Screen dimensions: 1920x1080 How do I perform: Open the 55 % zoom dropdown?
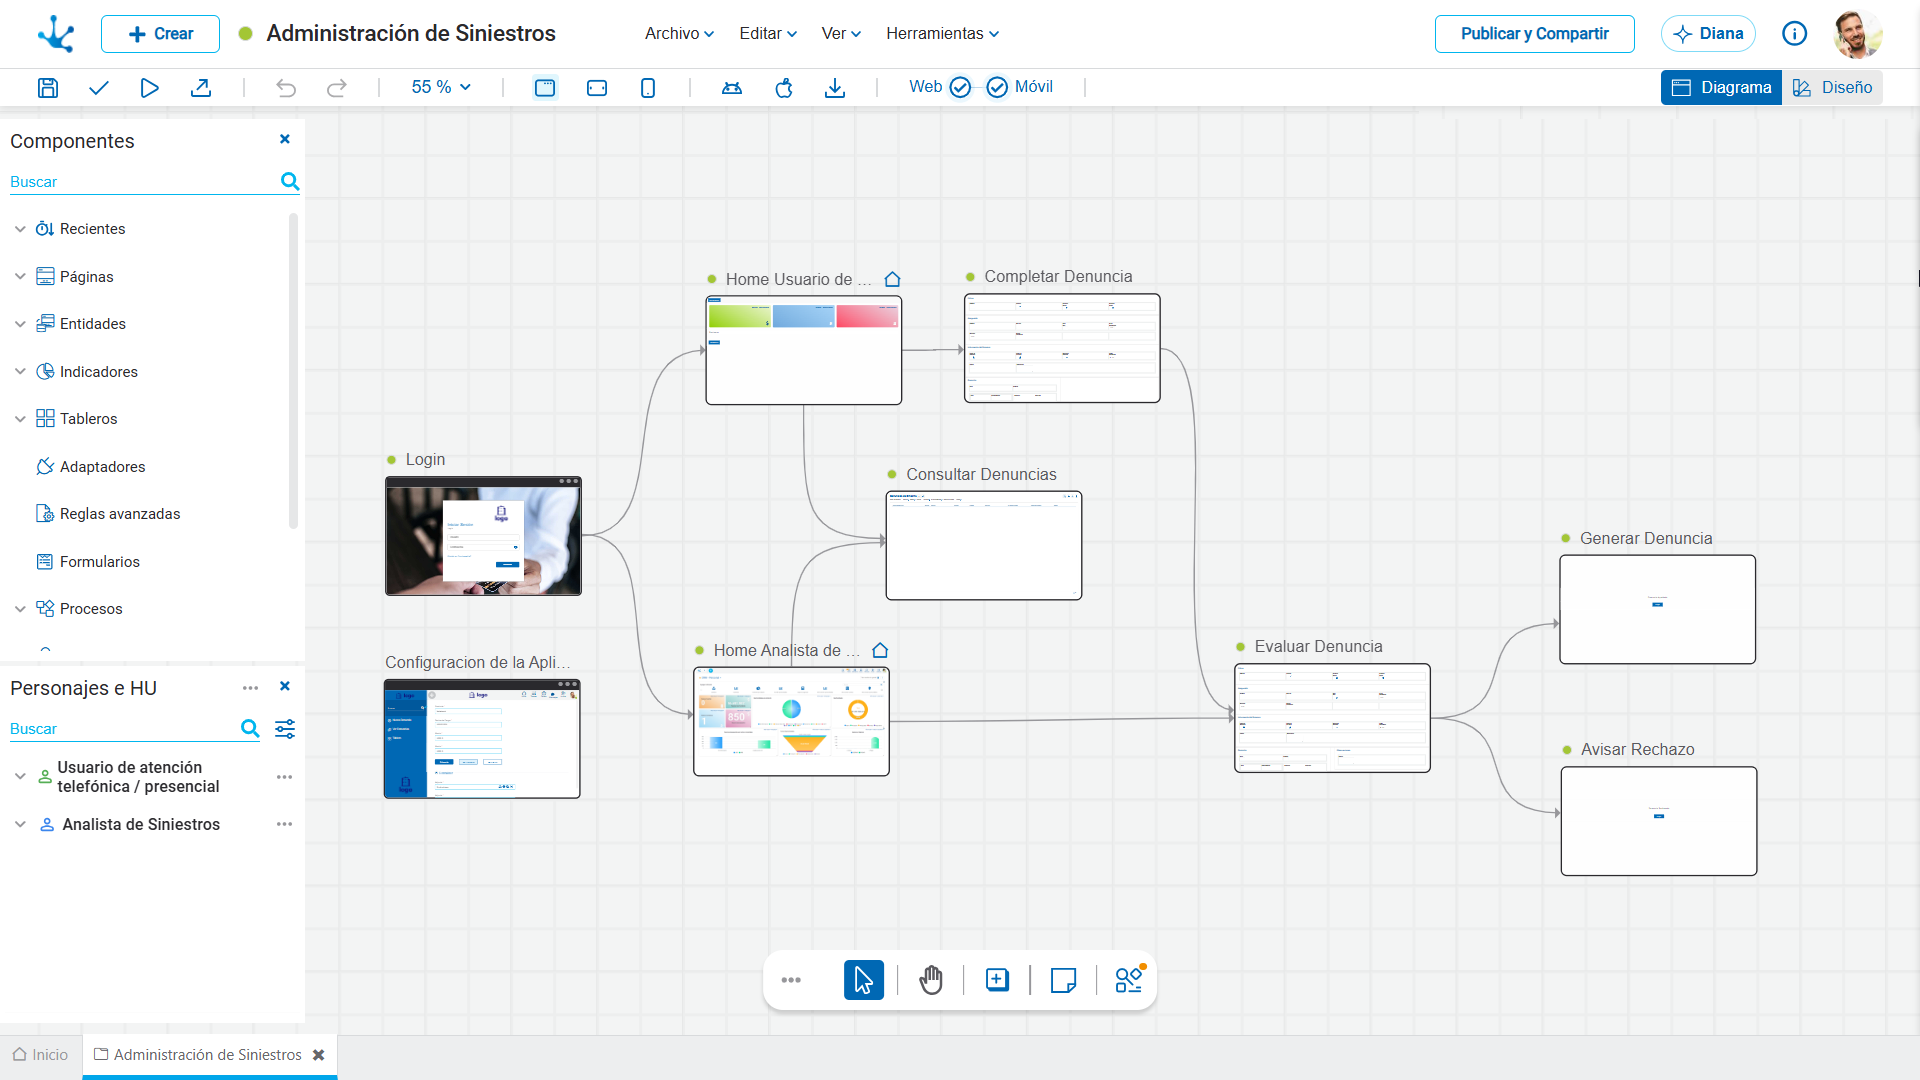coord(441,87)
